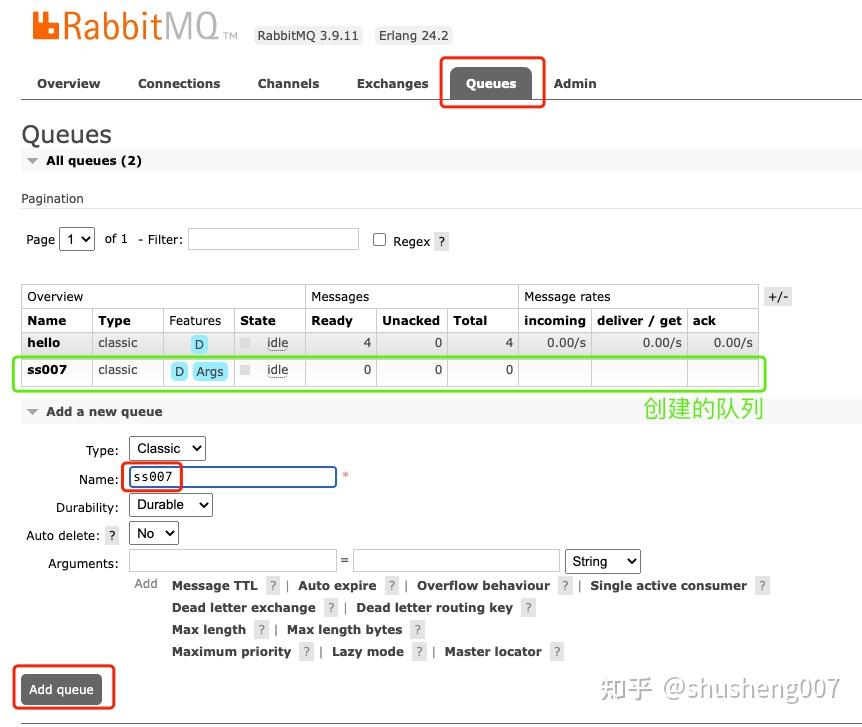
Task: Collapse the All queues section
Action: click(32, 160)
